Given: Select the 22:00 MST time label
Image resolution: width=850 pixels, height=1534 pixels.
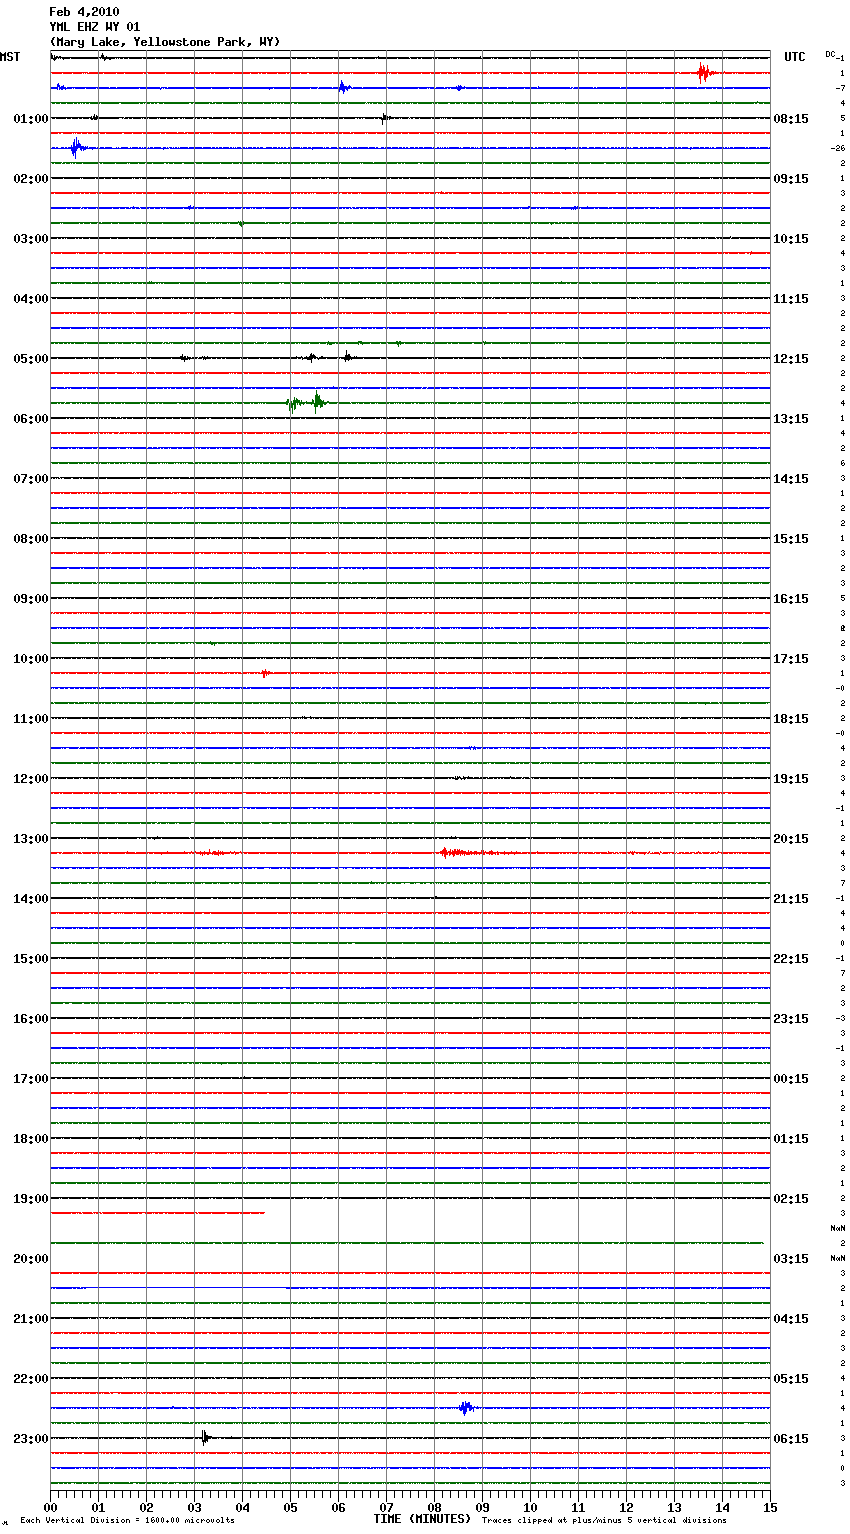Looking at the screenshot, I should tap(31, 1379).
